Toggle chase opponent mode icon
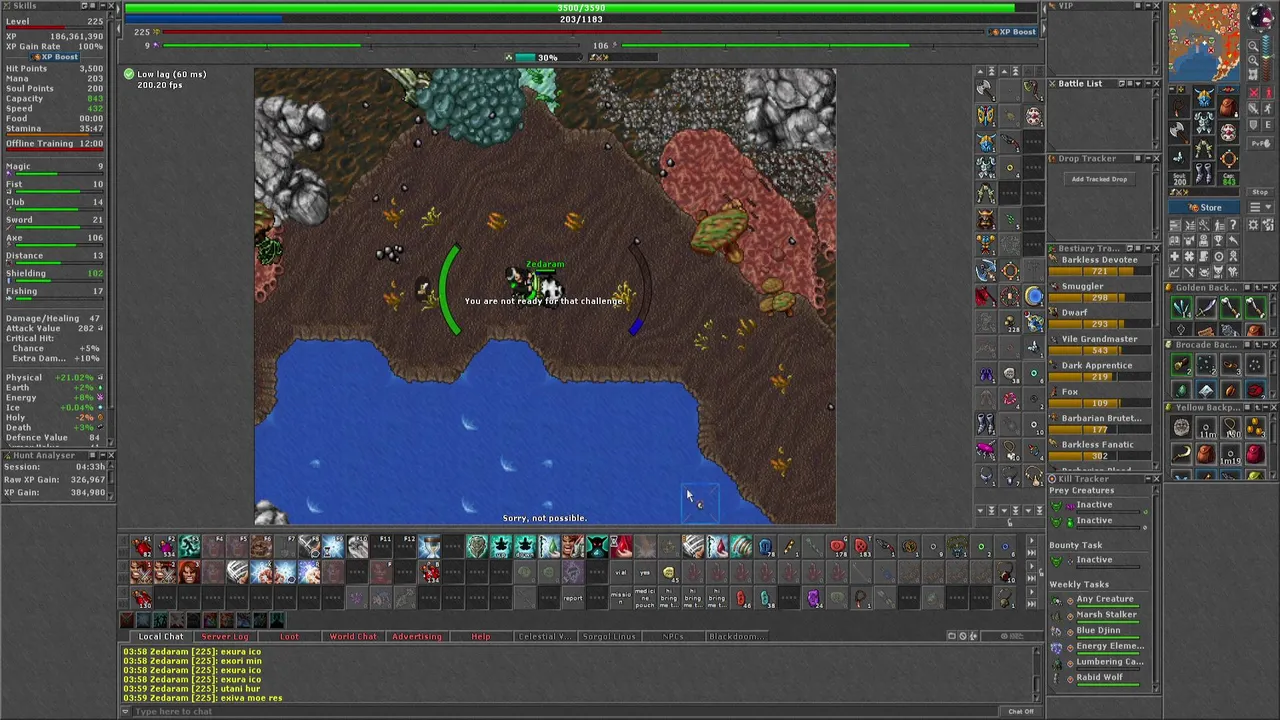 (1268, 108)
